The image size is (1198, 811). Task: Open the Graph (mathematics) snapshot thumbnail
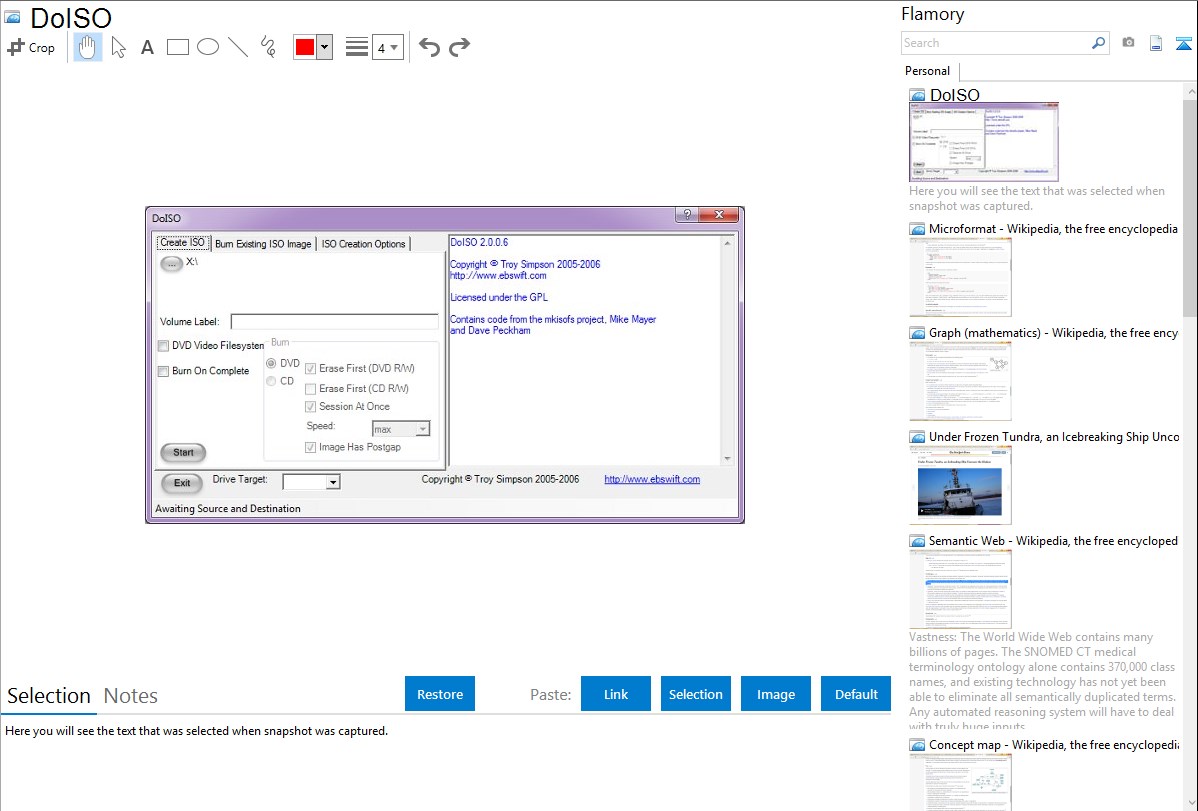pos(960,381)
